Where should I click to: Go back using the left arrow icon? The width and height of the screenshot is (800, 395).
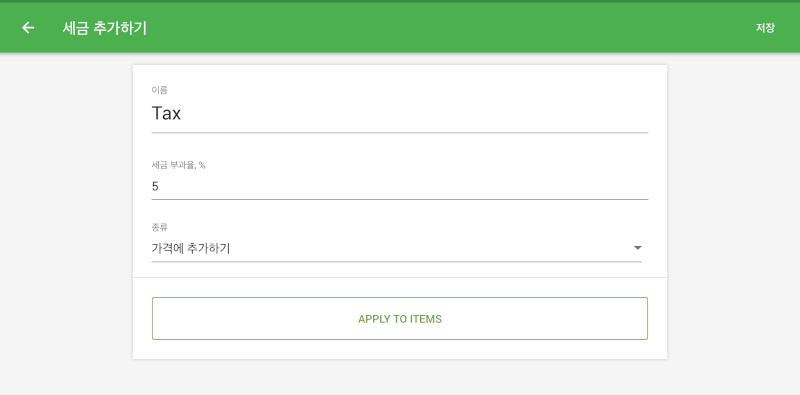[28, 28]
